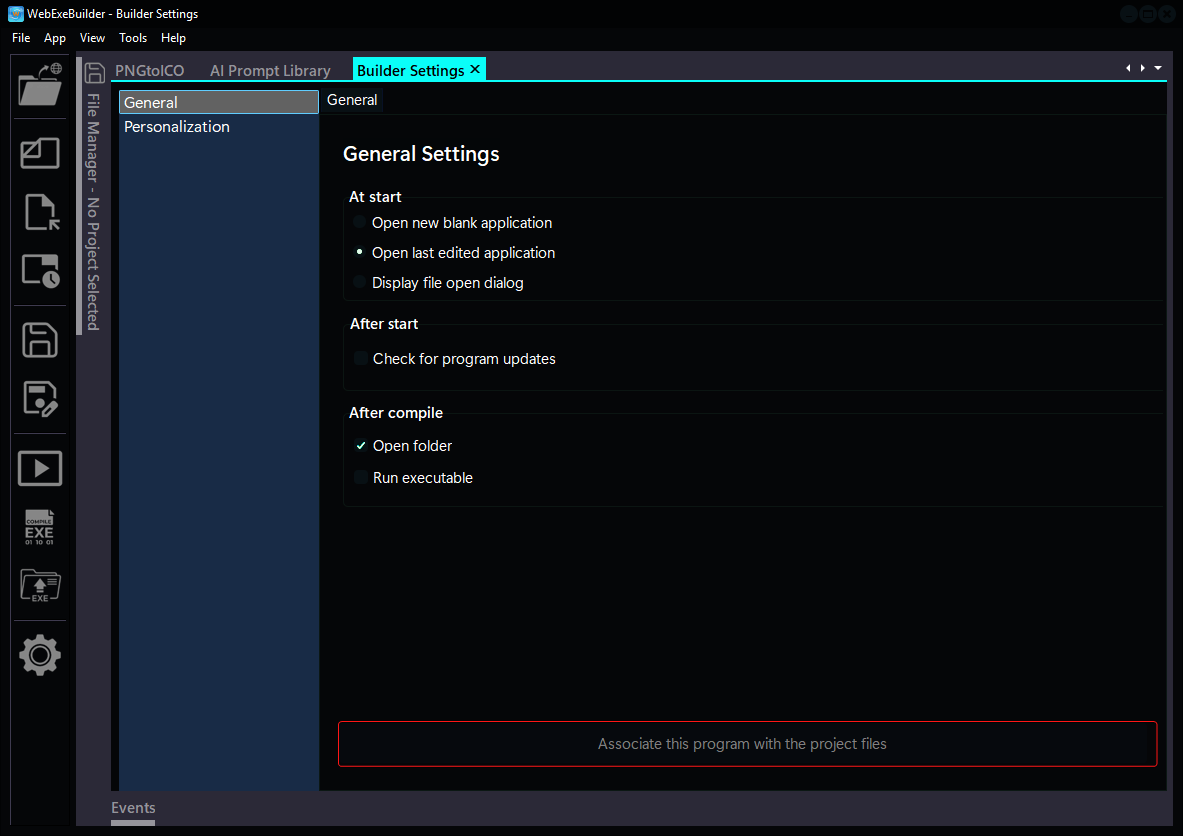The height and width of the screenshot is (836, 1183).
Task: Open a recent project via clock icon
Action: click(x=39, y=269)
